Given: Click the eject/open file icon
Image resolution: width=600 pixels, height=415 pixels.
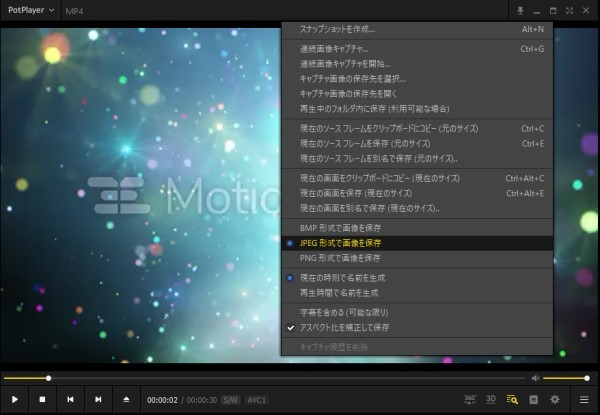Looking at the screenshot, I should point(126,399).
